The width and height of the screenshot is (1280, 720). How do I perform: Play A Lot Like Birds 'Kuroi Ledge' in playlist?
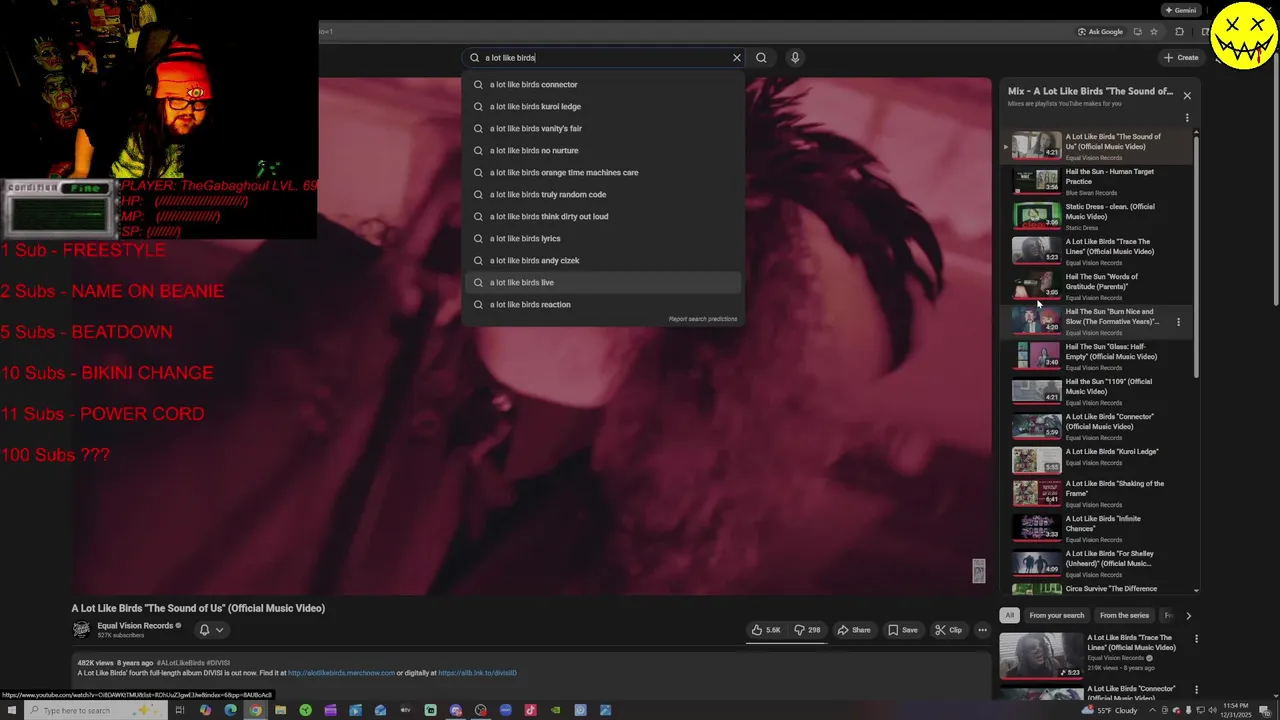coord(1095,460)
